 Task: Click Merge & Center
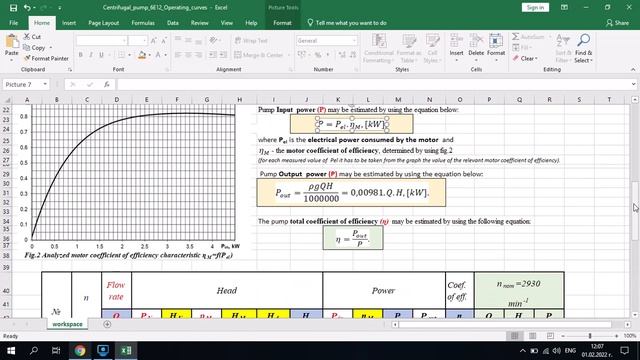[259, 55]
